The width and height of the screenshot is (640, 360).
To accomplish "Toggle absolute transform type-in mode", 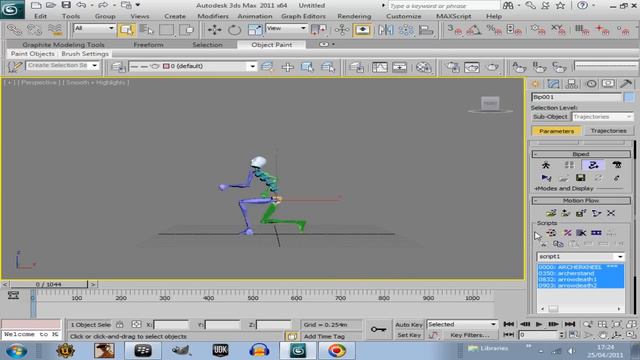I will [x=136, y=324].
